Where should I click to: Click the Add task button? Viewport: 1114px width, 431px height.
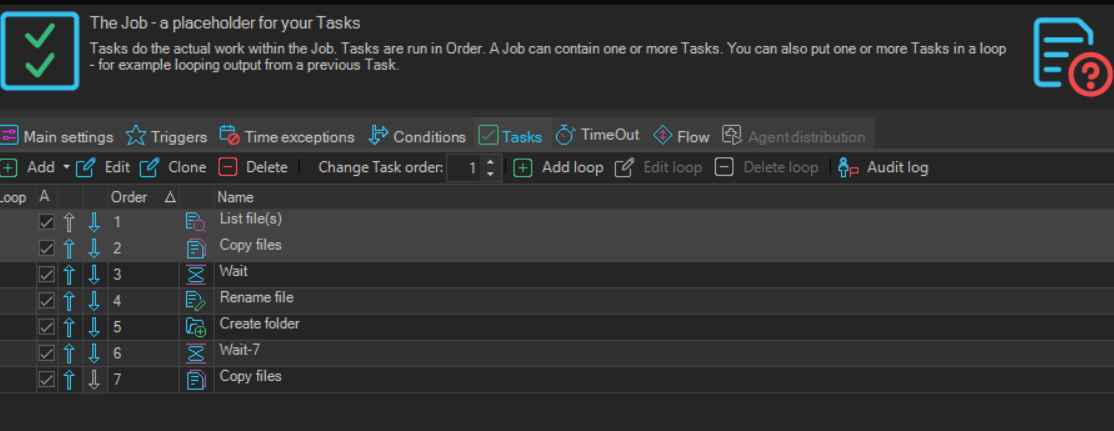click(28, 168)
